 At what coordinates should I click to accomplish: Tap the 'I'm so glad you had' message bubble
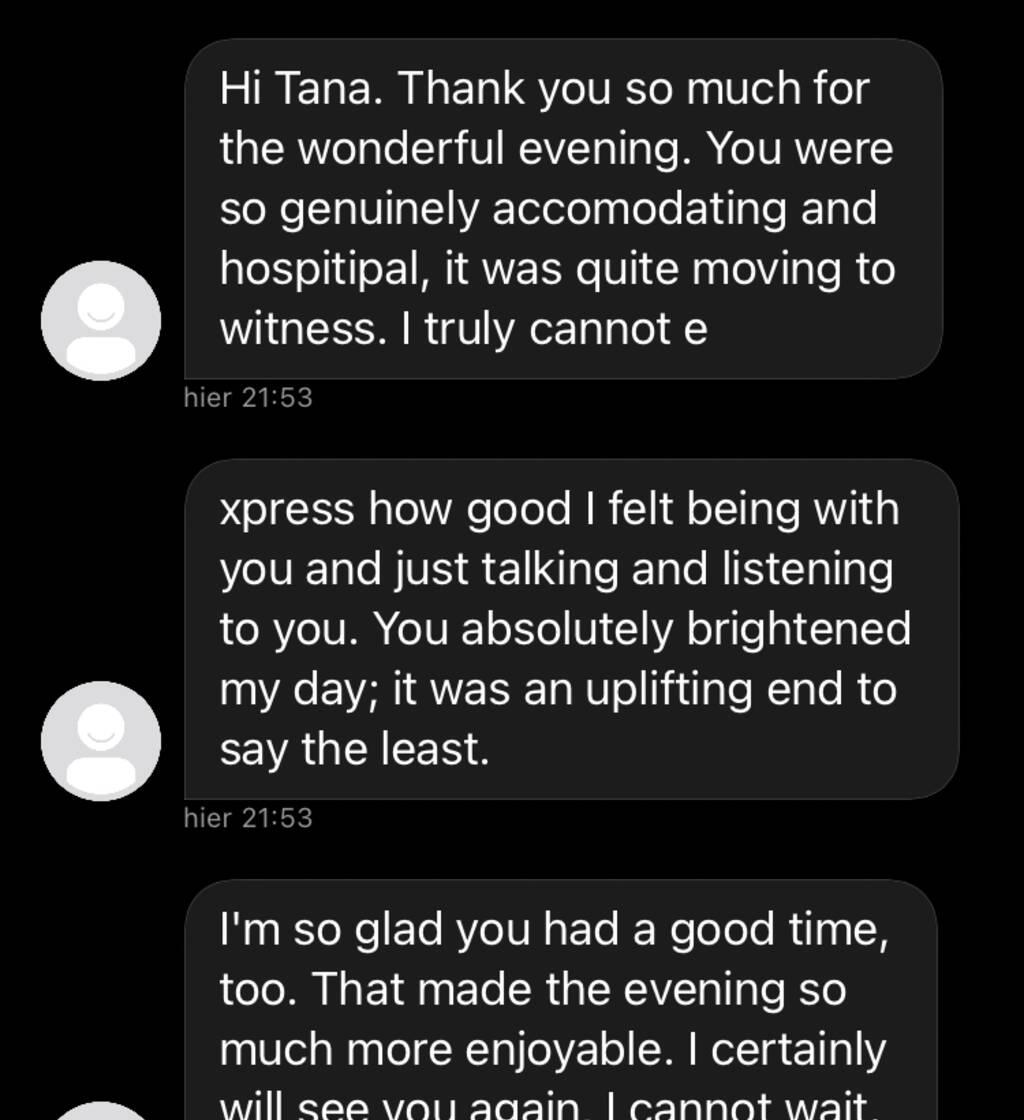(561, 1000)
